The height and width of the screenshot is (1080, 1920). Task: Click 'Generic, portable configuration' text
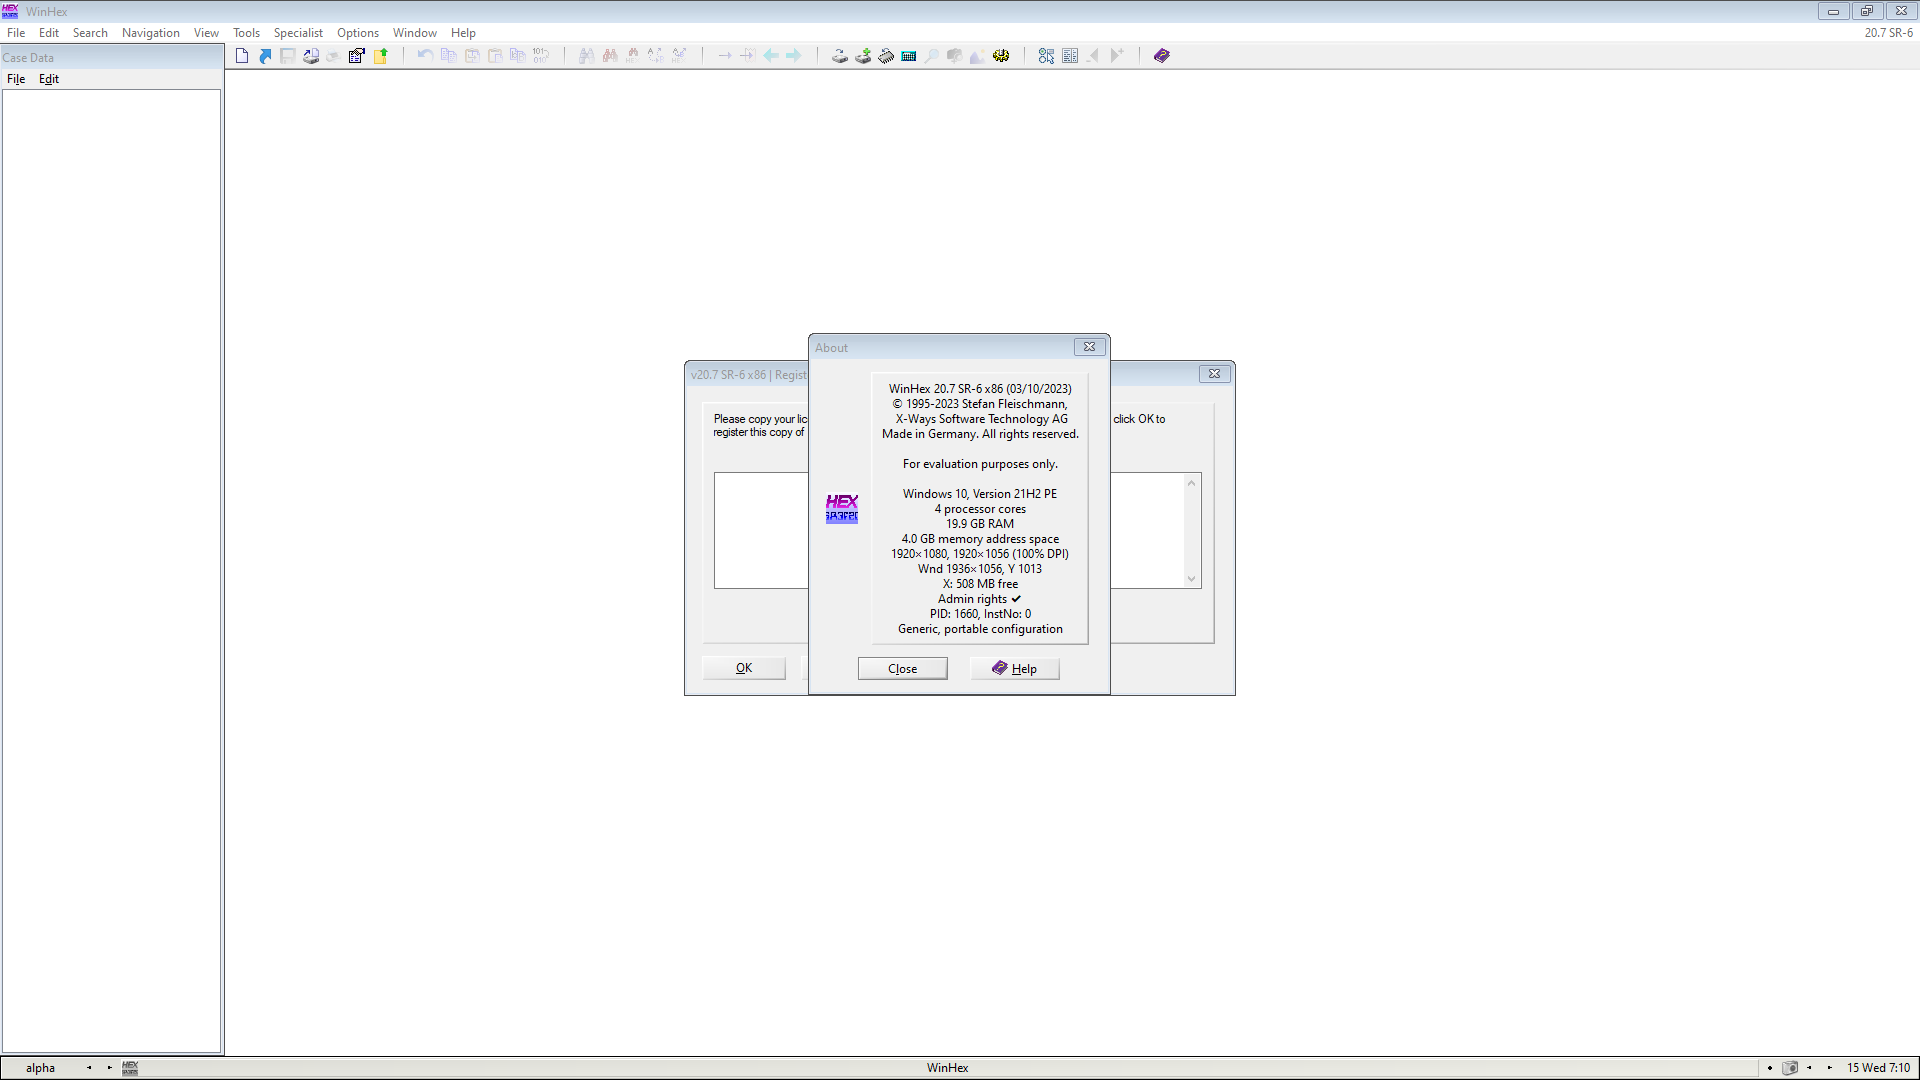point(980,629)
